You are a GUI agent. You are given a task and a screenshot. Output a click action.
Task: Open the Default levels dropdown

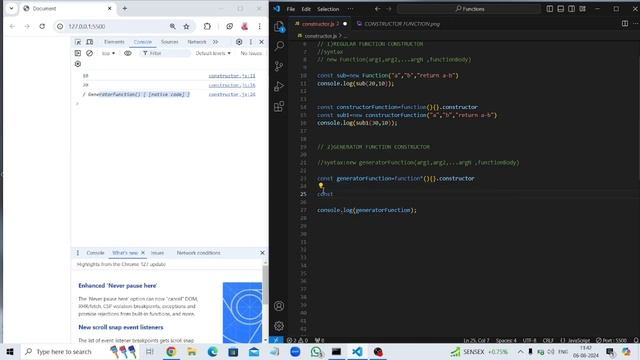213,53
